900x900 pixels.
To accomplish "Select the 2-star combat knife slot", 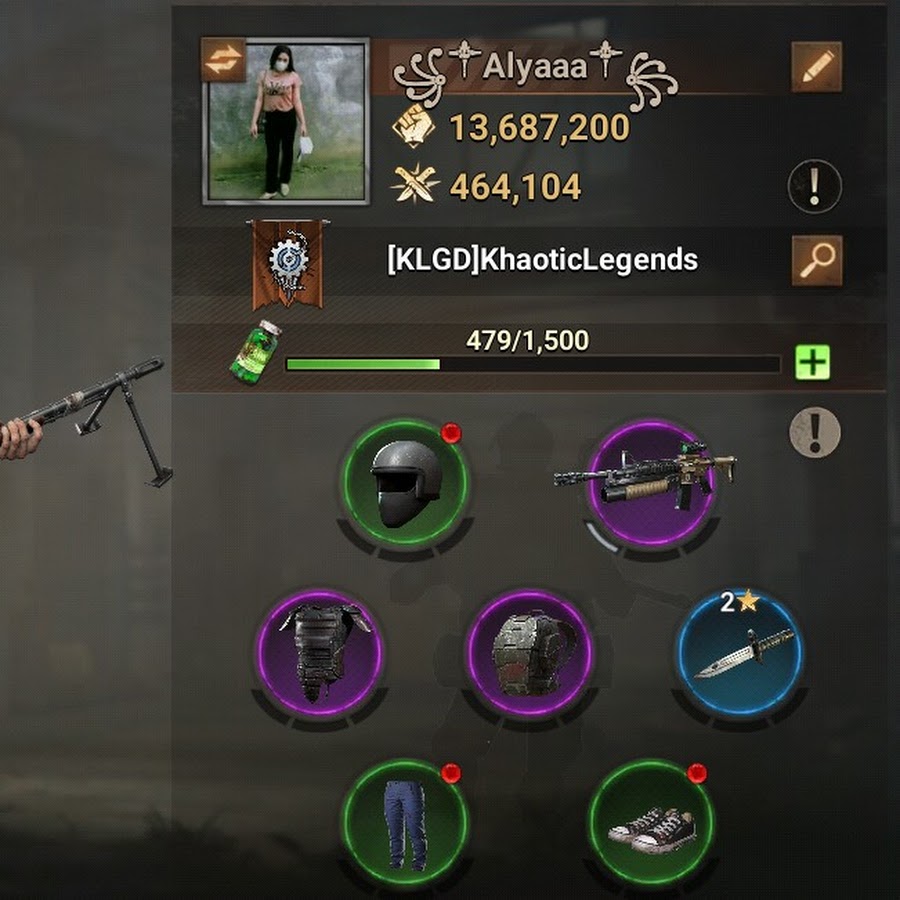I will 740,652.
